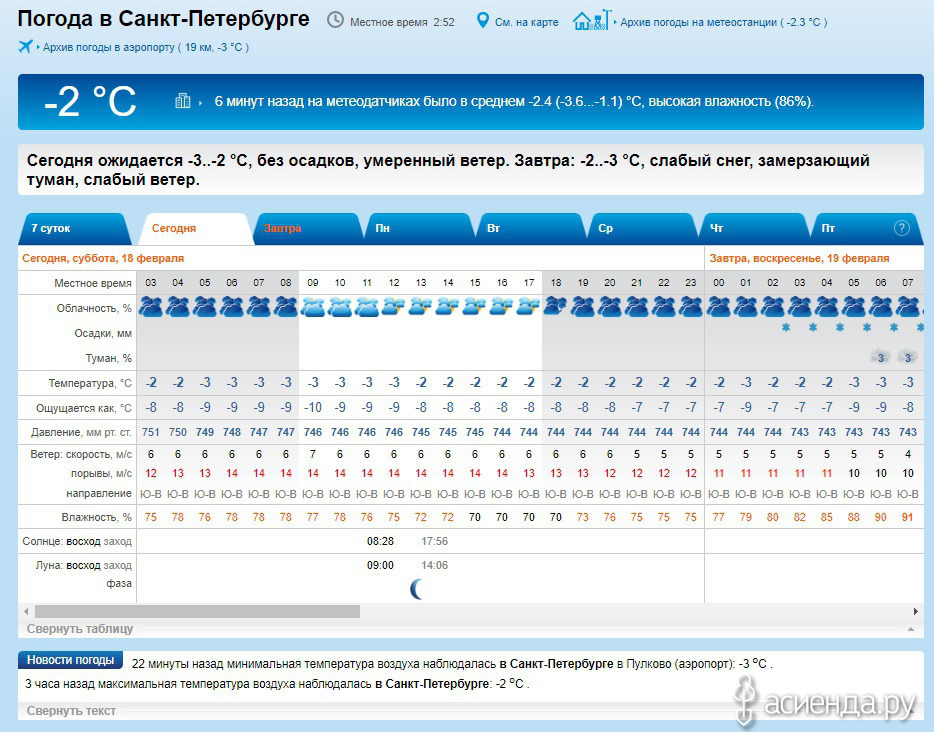Open the 'Вт' forecast tab
Image resolution: width=934 pixels, height=732 pixels.
(532, 229)
